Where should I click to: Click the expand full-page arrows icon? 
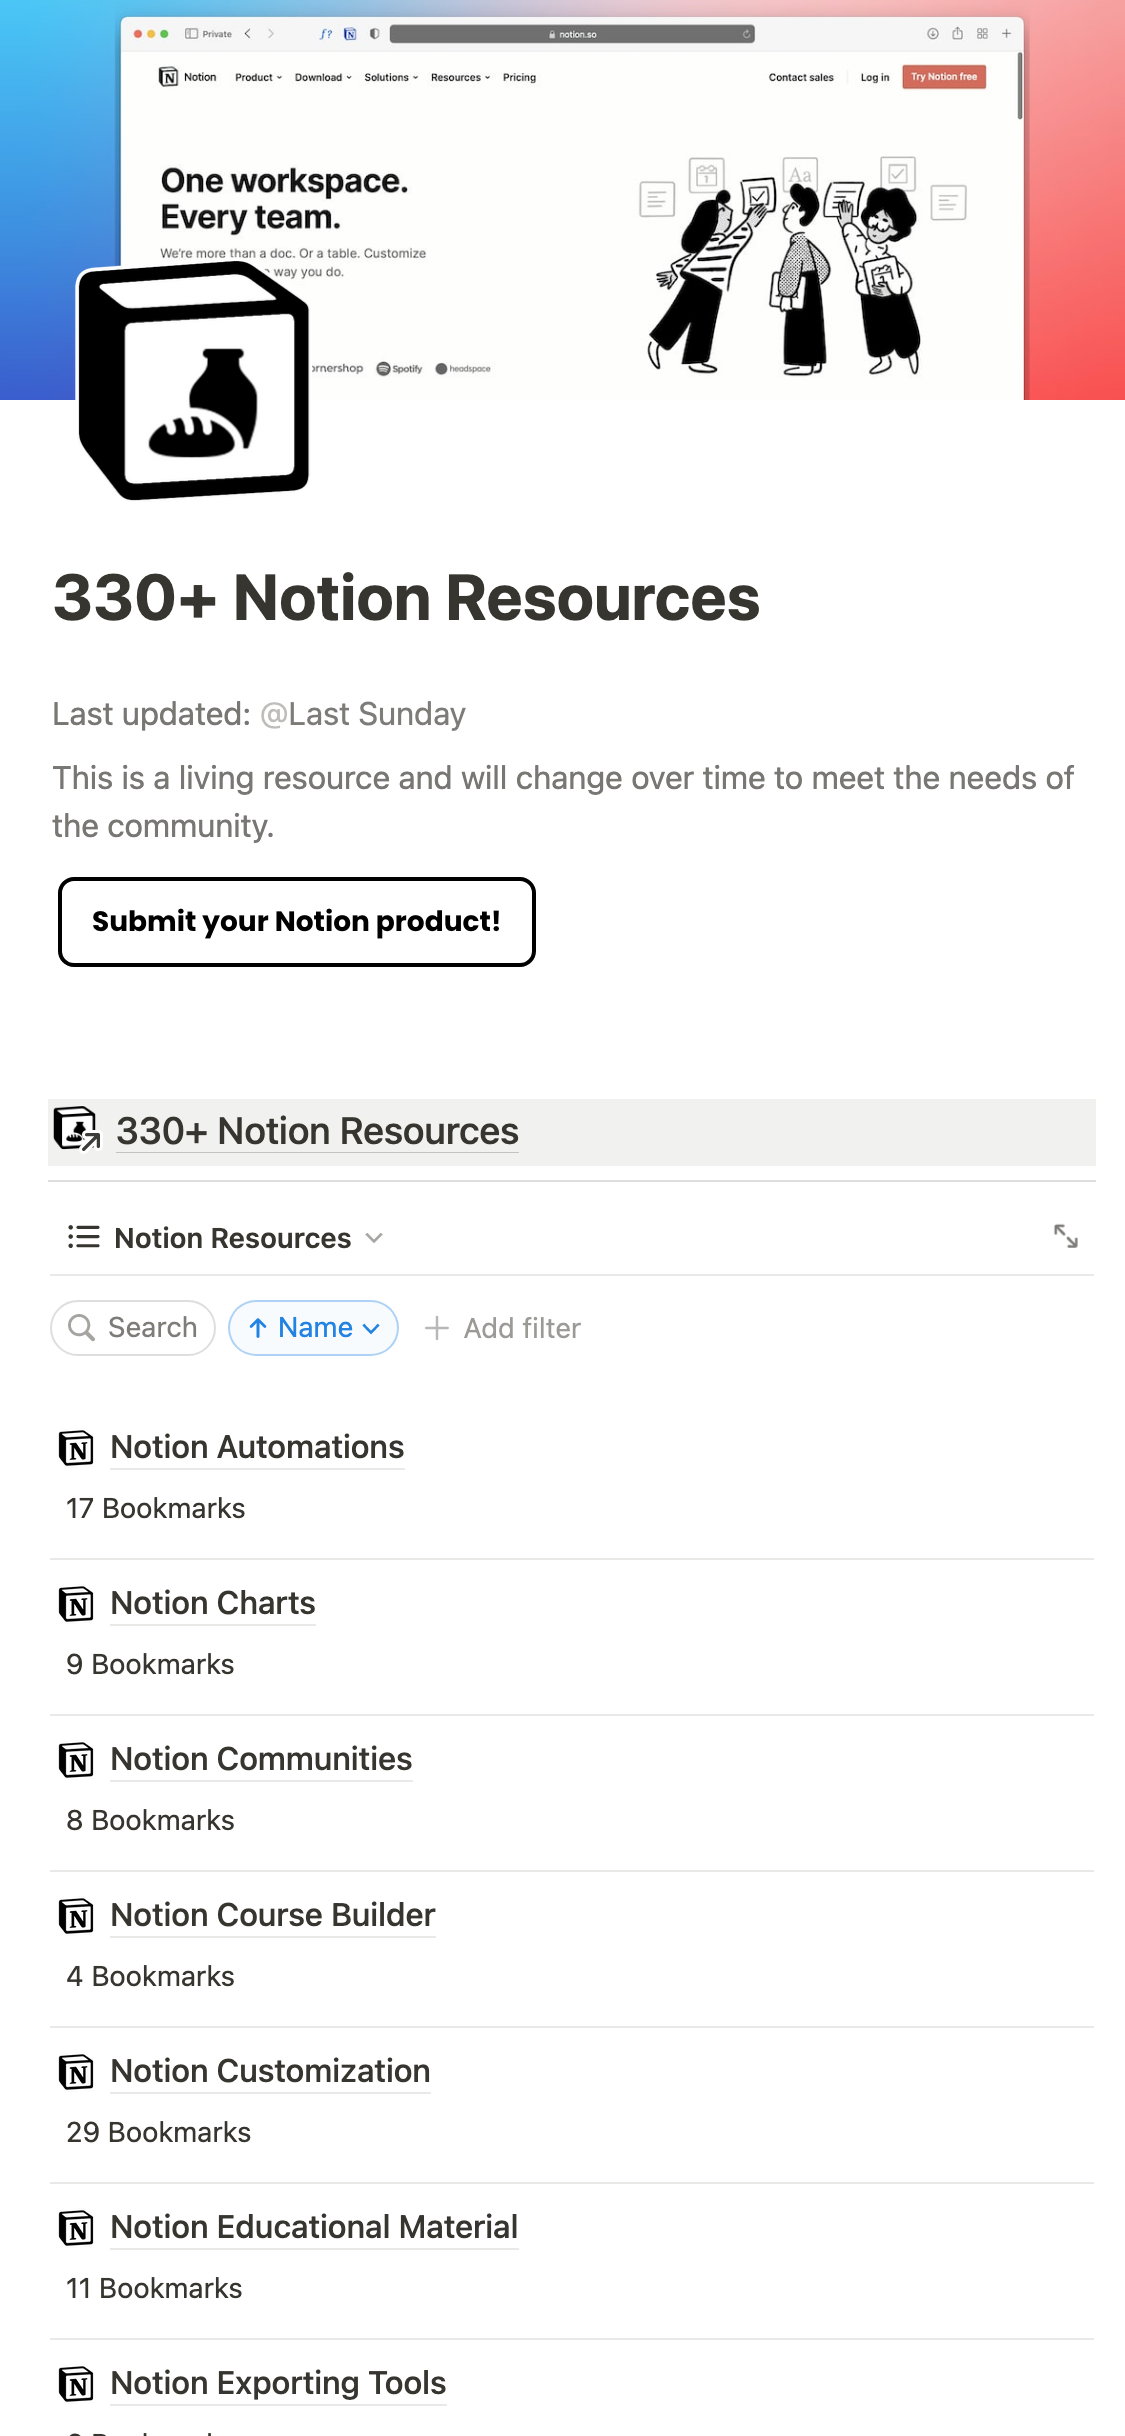point(1066,1237)
